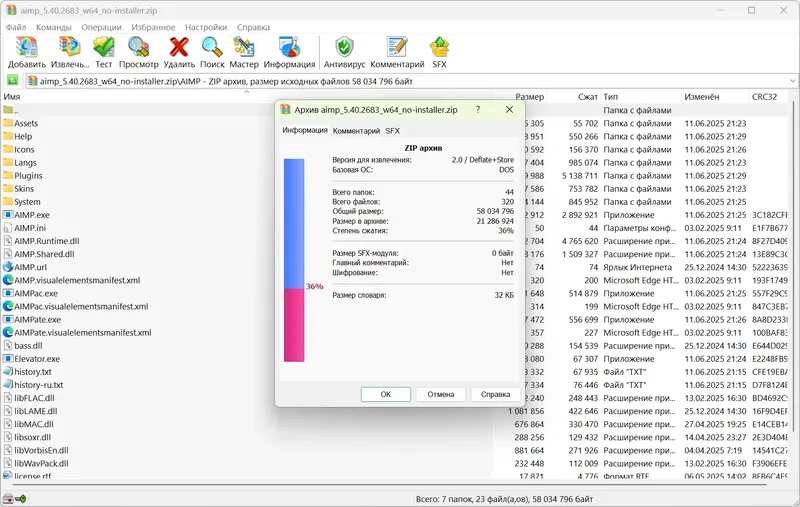
Task: Open the Файл menu
Action: 16,27
